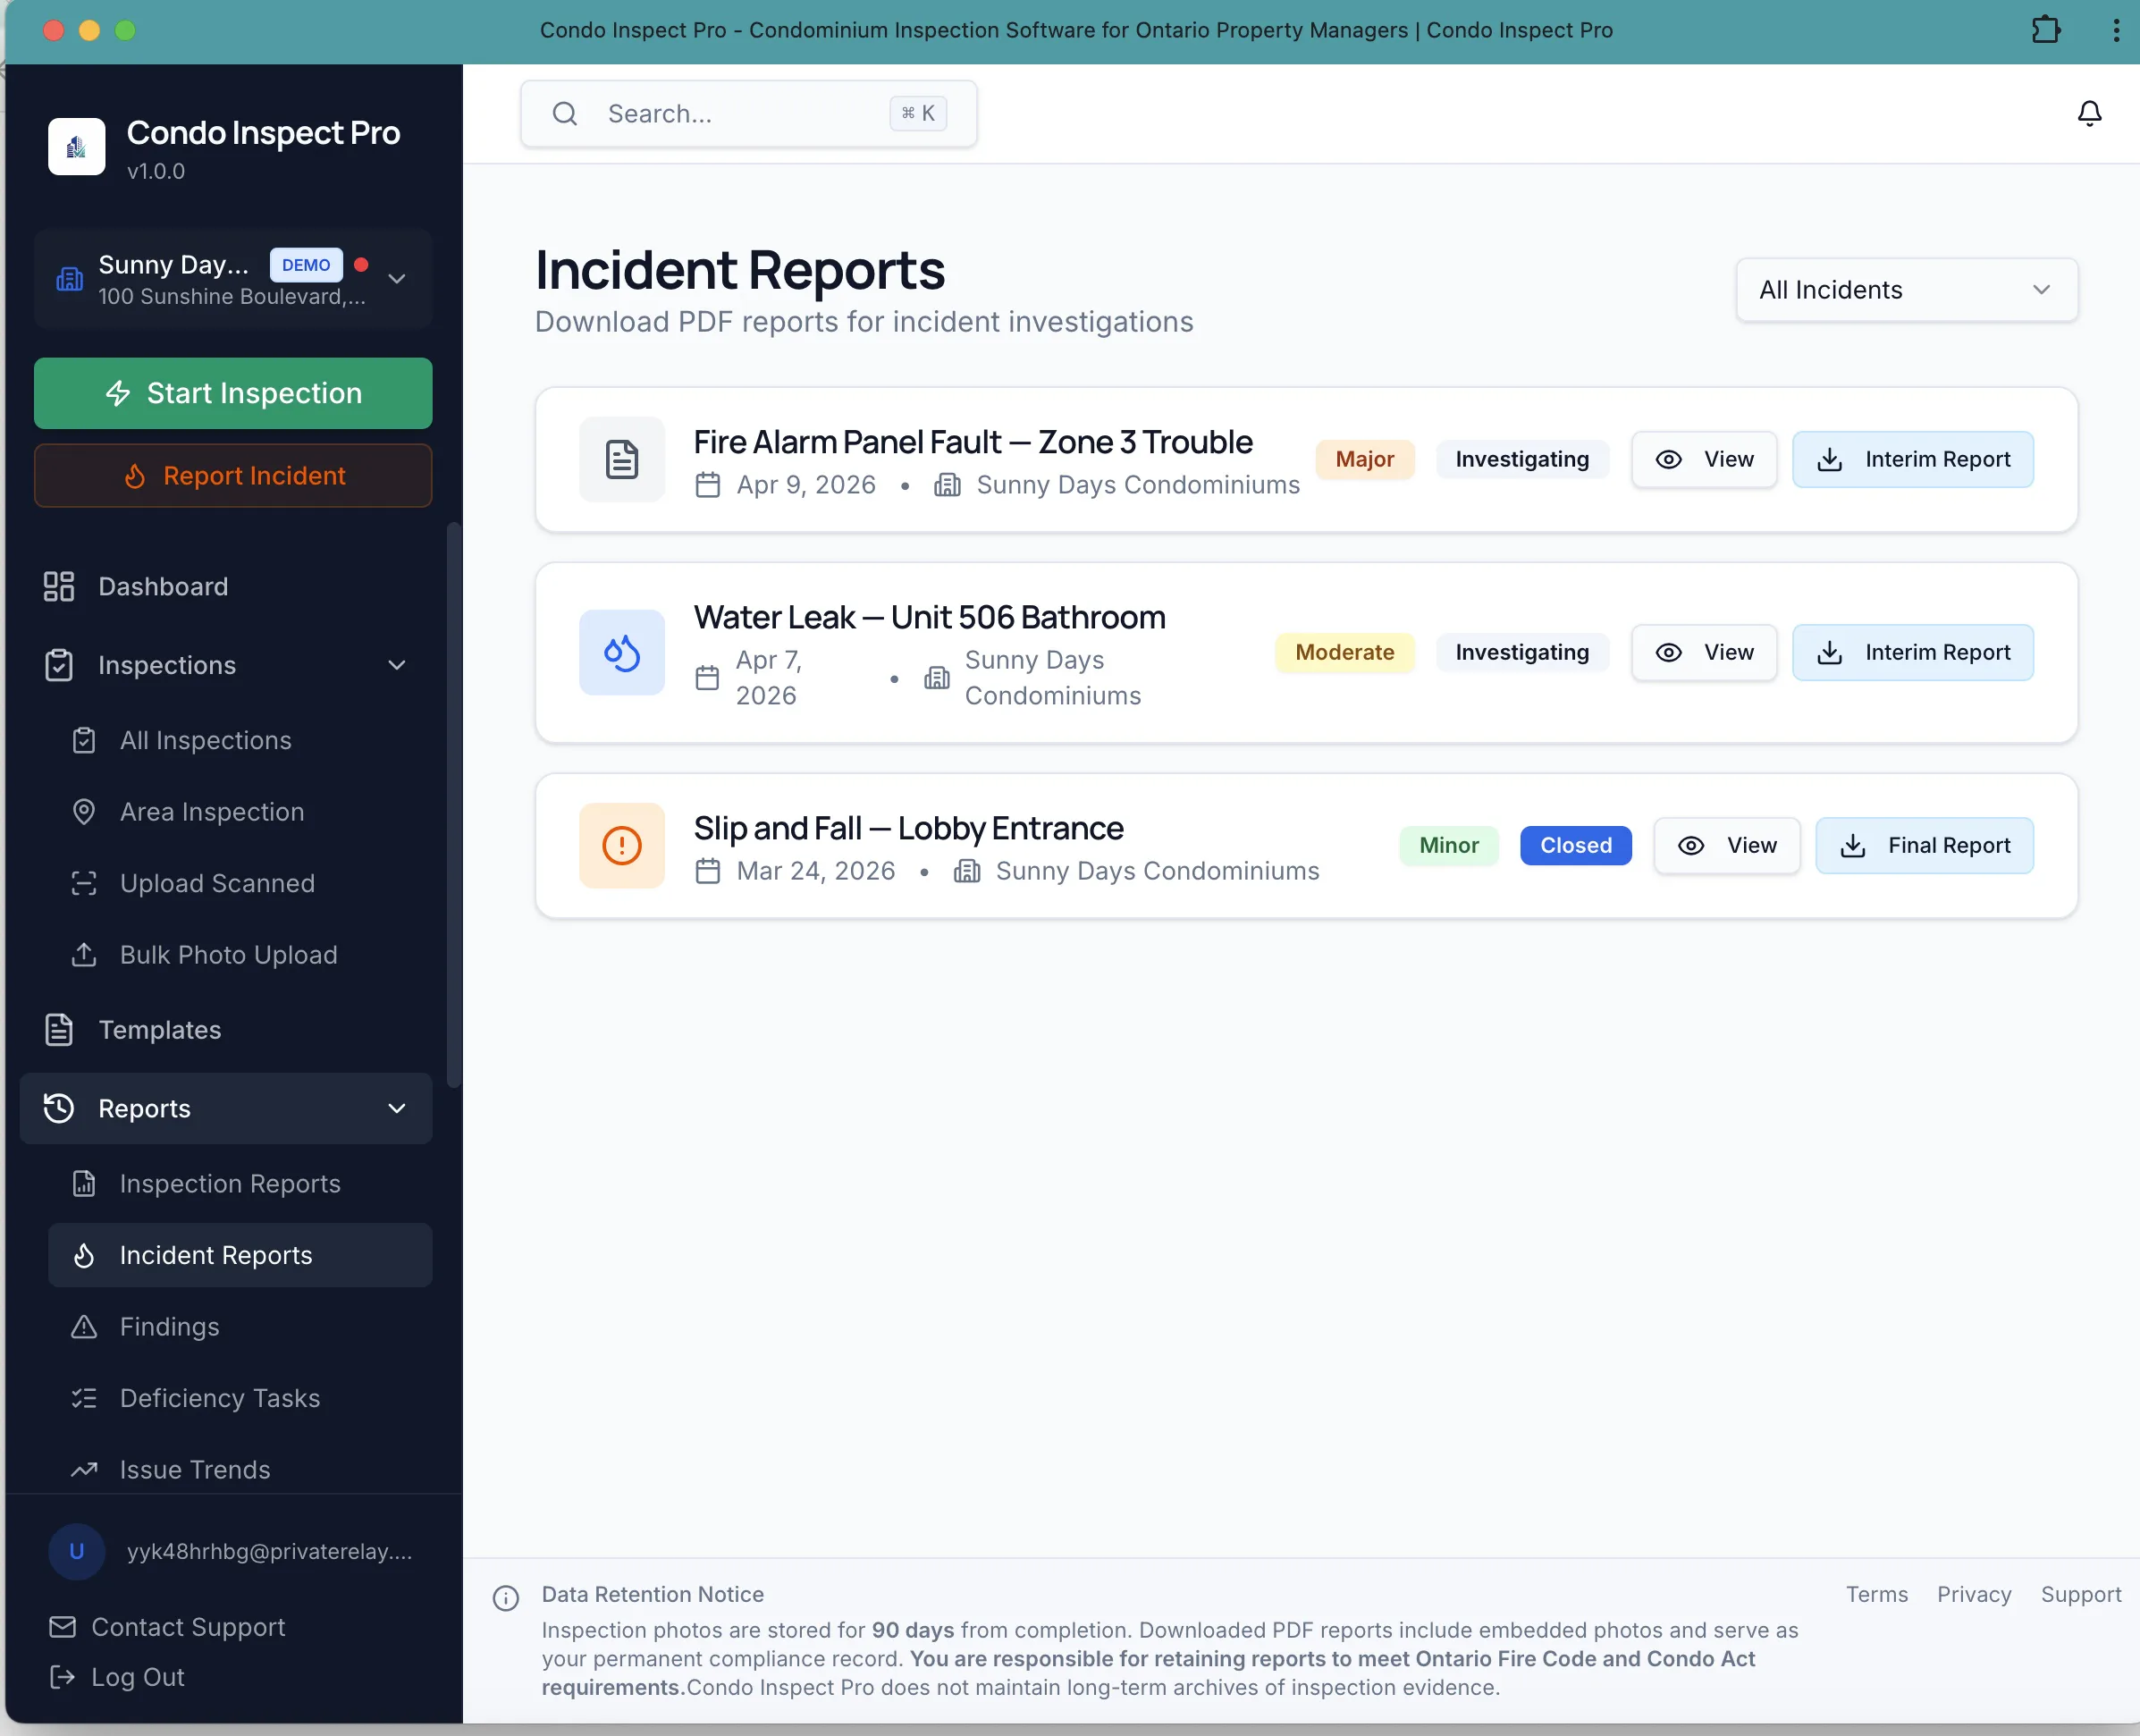Viewport: 2140px width, 1736px height.
Task: Download the Slip and Fall Final Report
Action: point(1925,846)
